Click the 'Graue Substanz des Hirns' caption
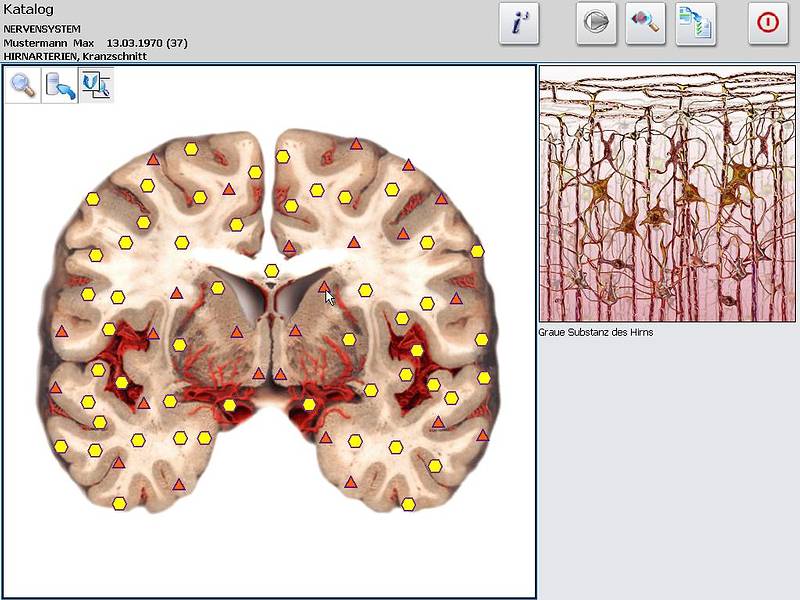 (x=596, y=332)
